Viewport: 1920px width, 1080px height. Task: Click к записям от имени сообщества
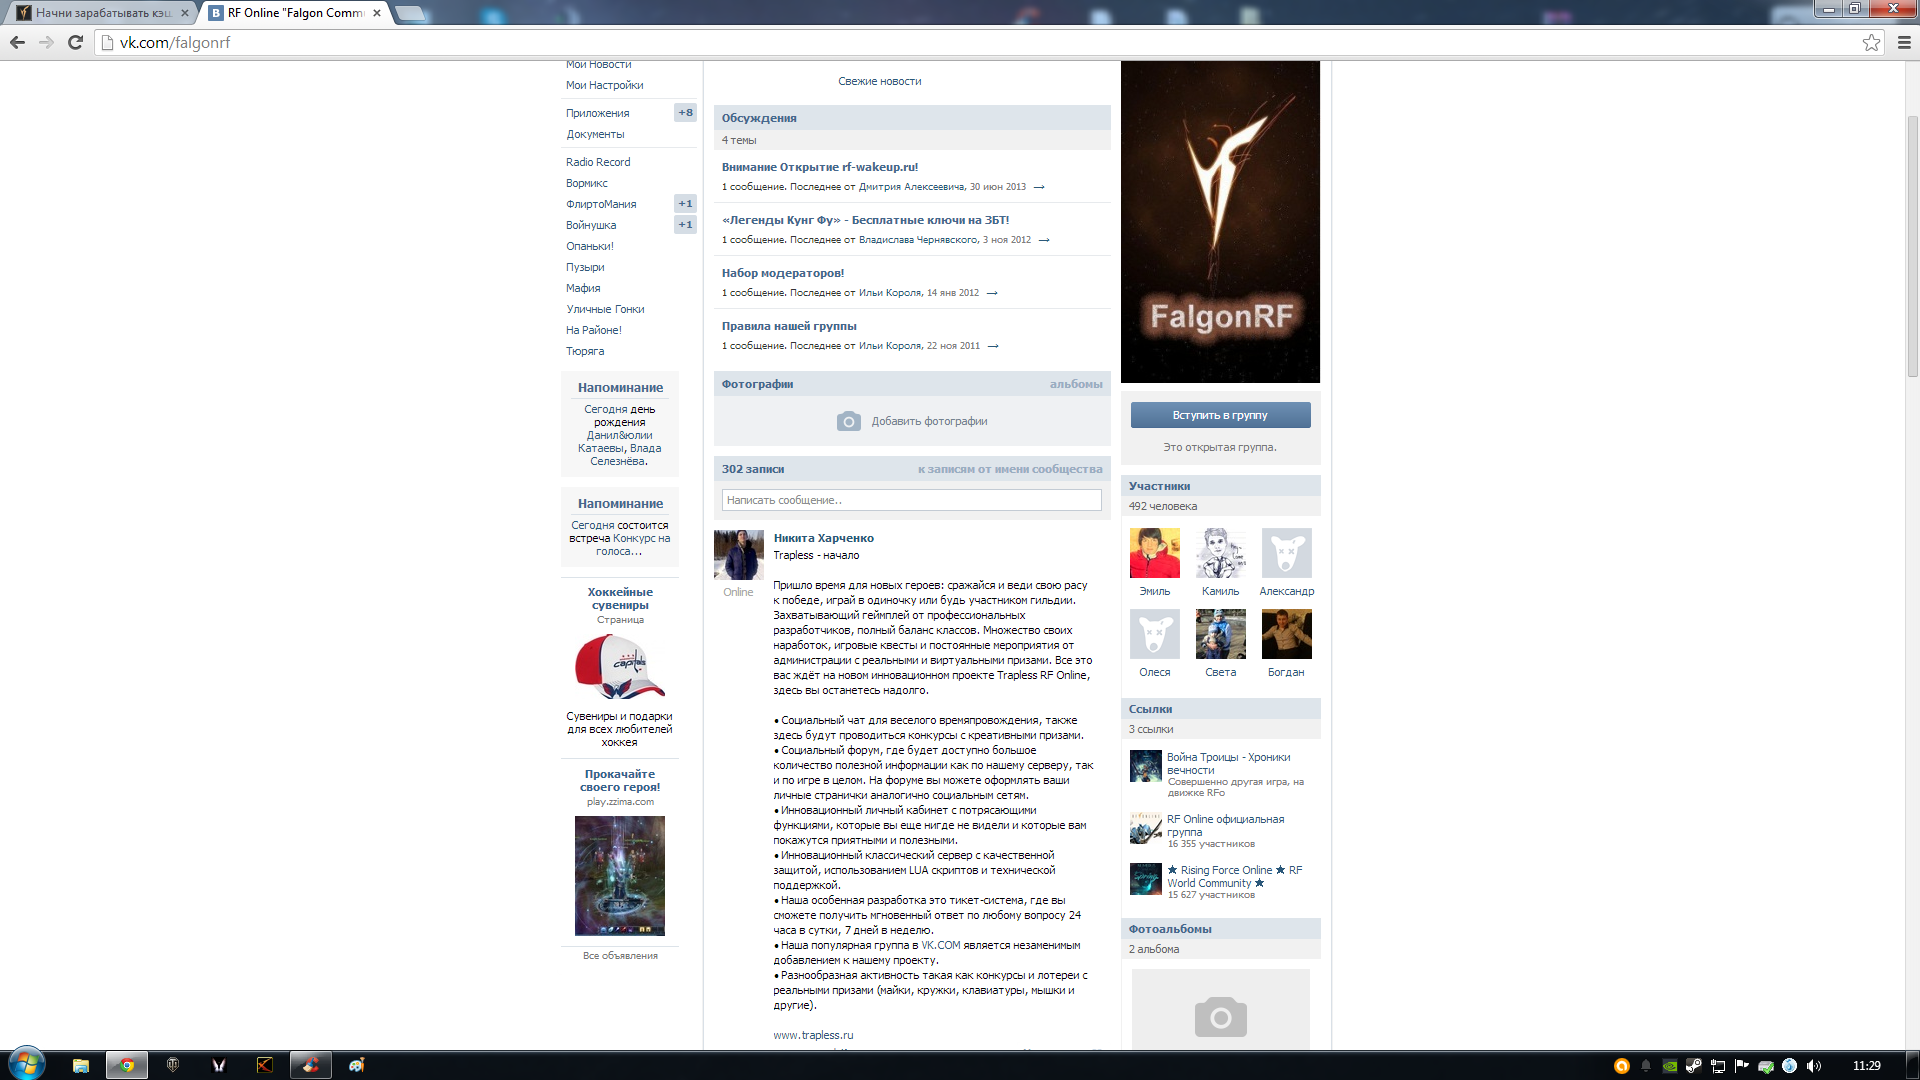tap(1010, 469)
